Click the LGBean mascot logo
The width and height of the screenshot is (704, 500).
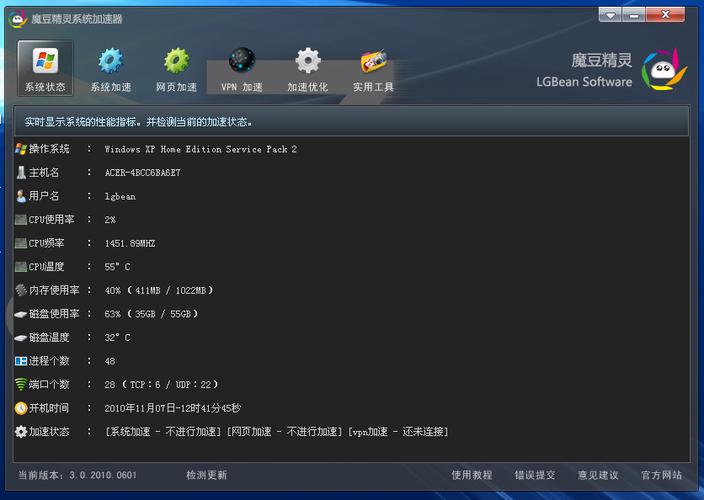click(x=664, y=70)
